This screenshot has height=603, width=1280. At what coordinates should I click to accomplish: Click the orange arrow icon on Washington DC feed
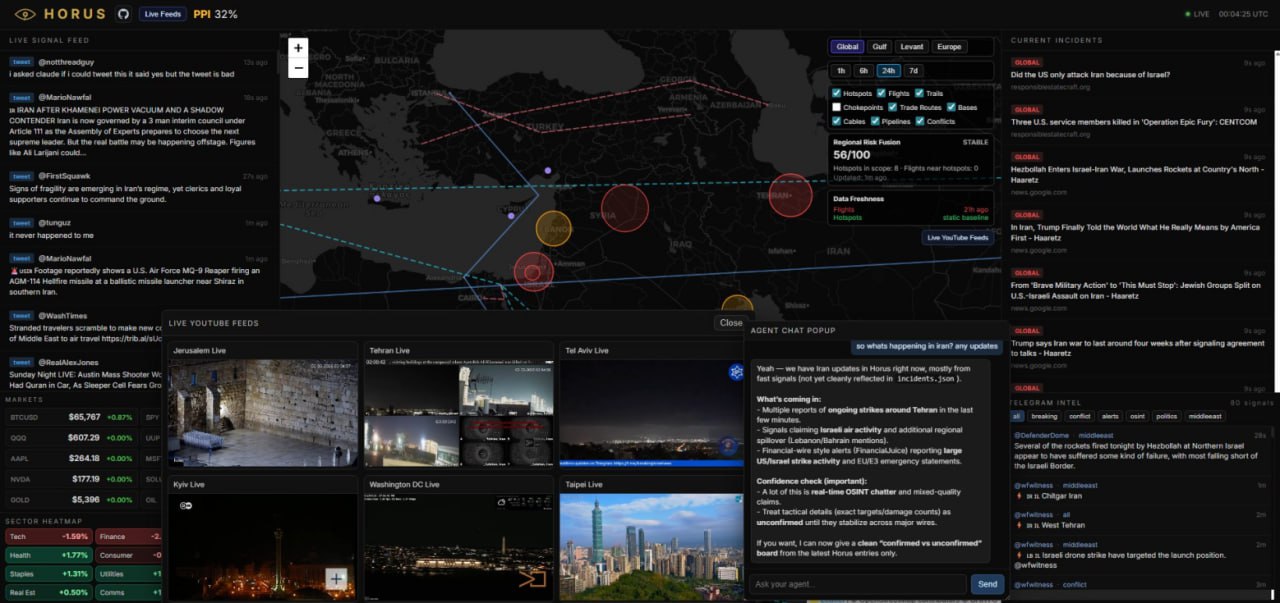pos(532,578)
